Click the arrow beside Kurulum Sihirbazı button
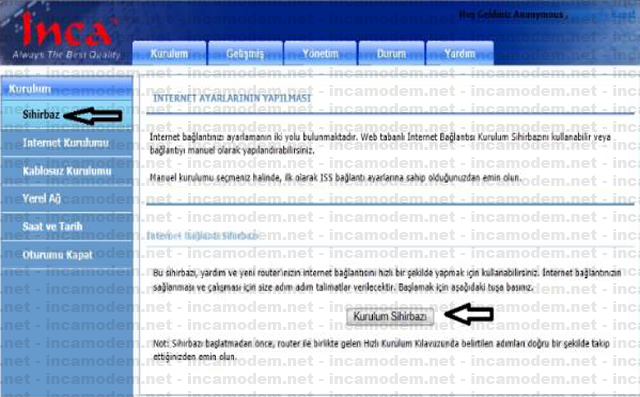The image size is (640, 397). tap(469, 314)
